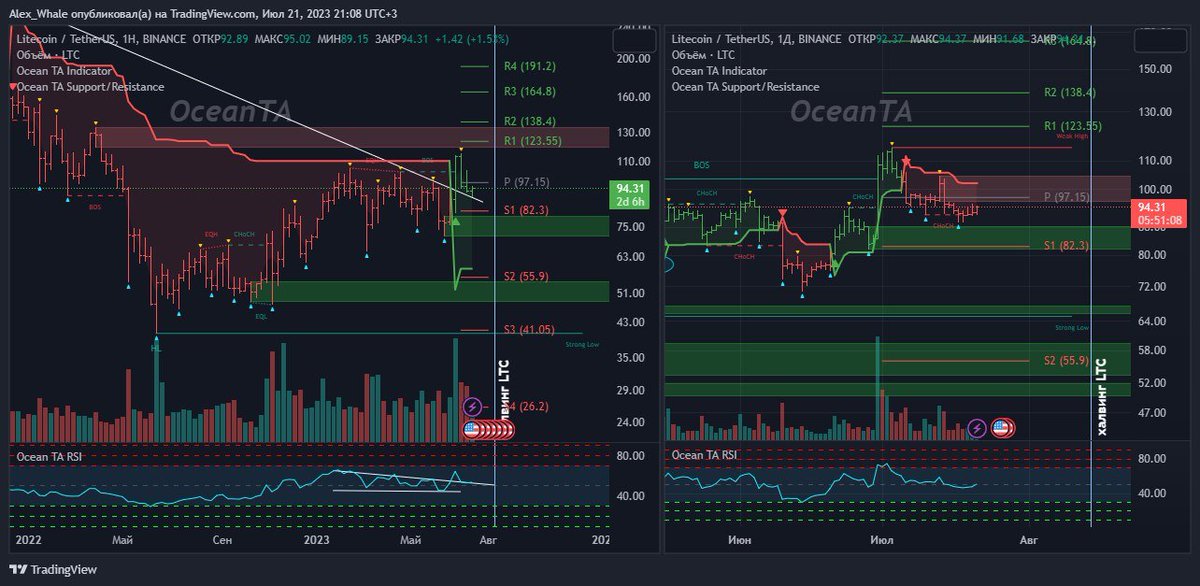Click the Объём · LTC legend on the 1H chart
1200x586 pixels.
point(48,54)
